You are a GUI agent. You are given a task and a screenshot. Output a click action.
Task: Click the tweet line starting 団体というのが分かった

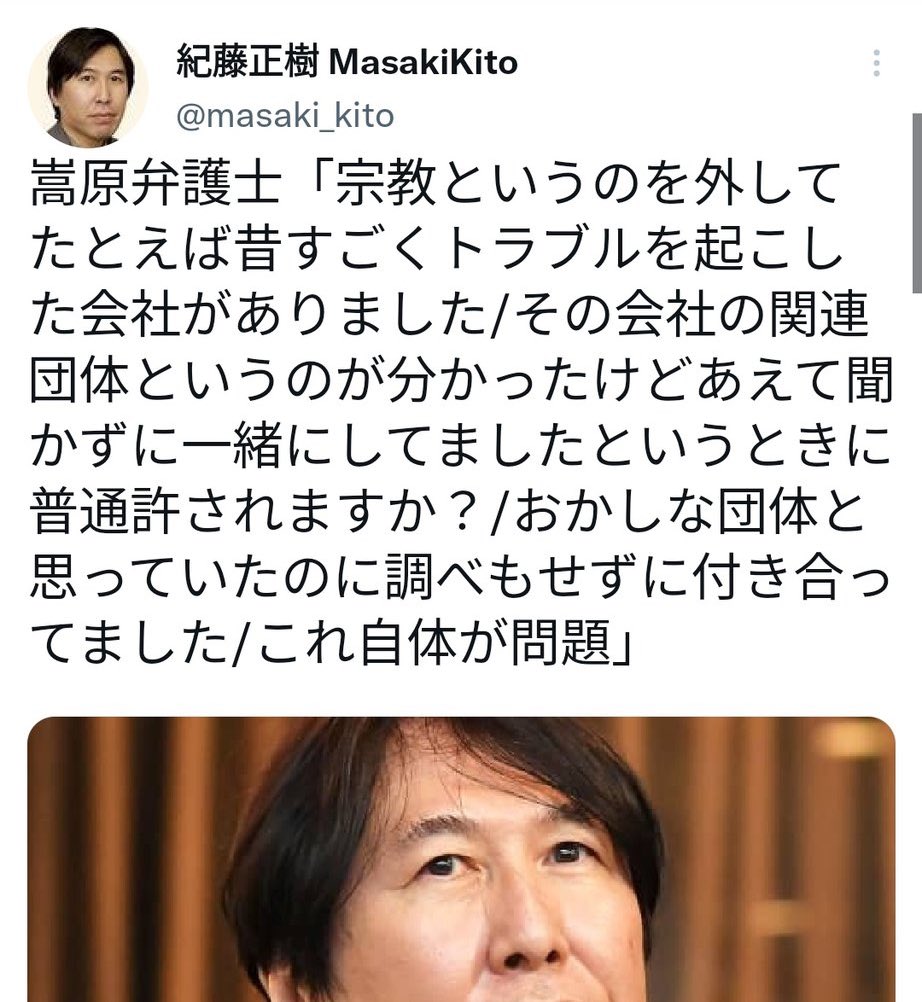(461, 380)
